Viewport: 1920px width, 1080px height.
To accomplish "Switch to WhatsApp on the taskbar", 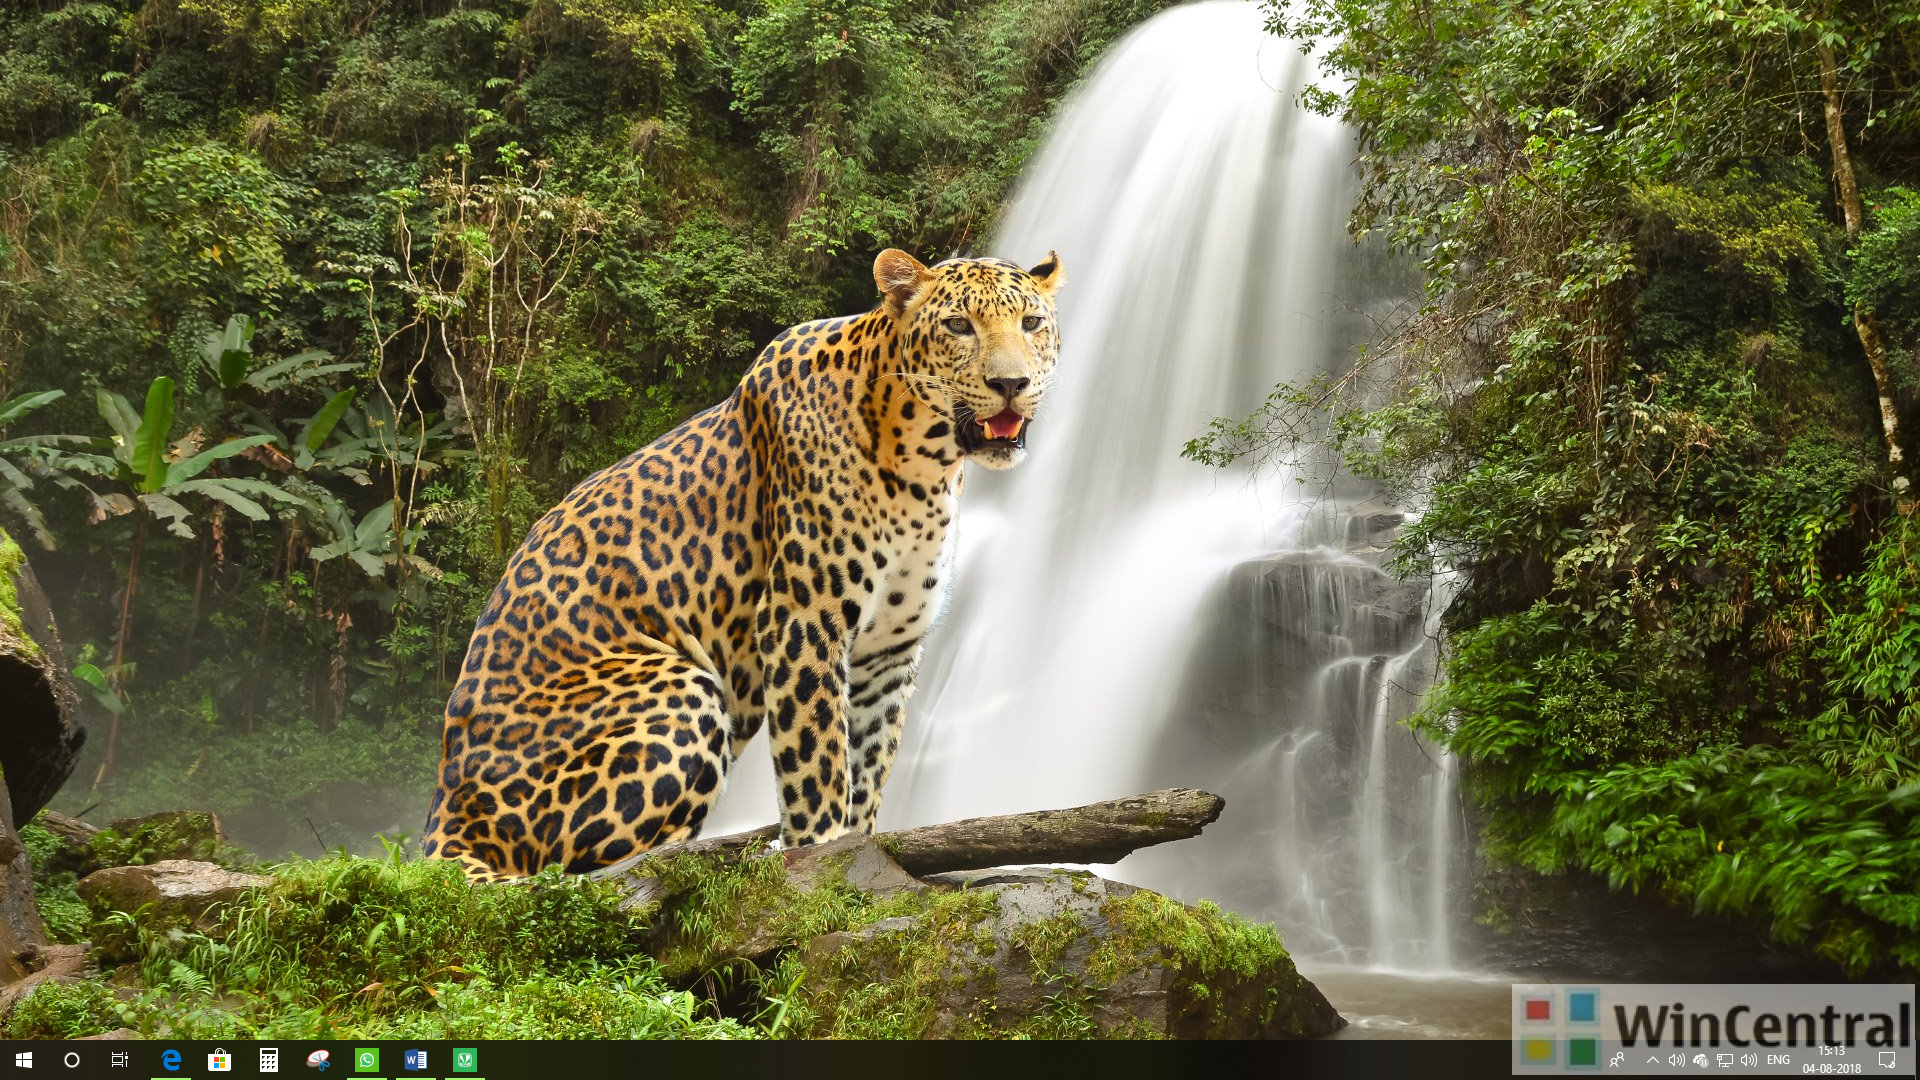I will click(x=367, y=1060).
